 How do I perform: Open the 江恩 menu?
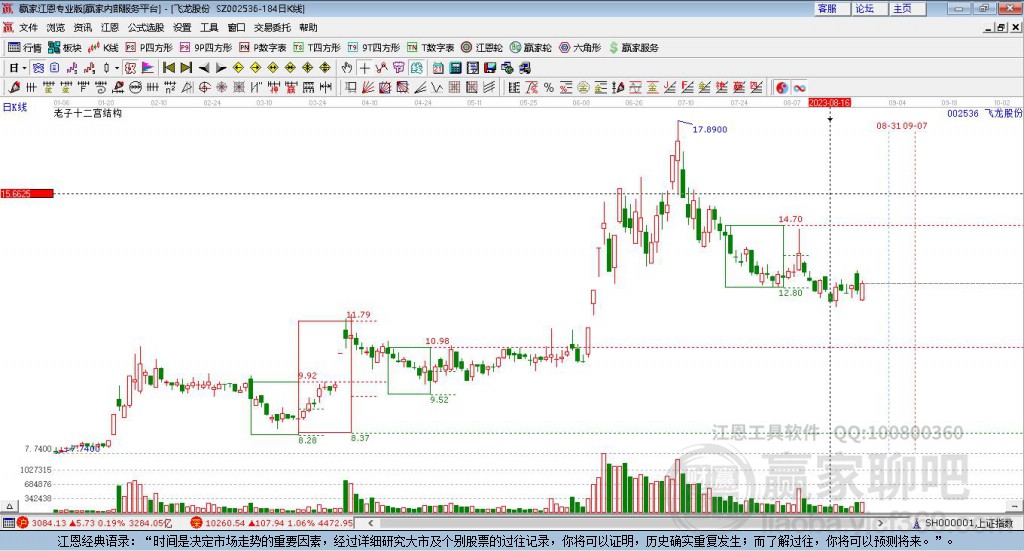click(110, 27)
